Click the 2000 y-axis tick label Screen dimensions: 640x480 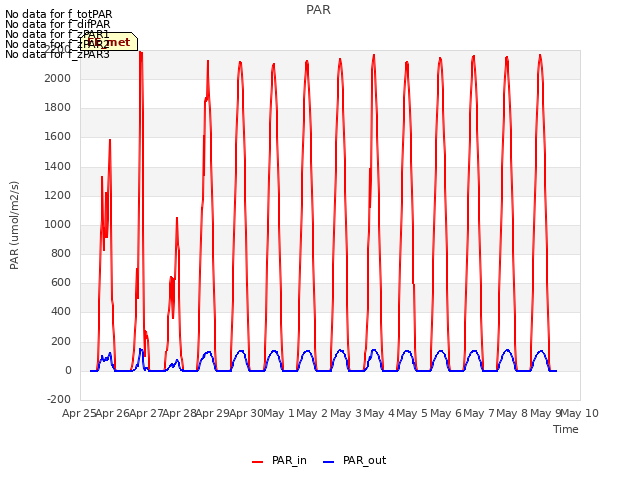click(x=58, y=78)
